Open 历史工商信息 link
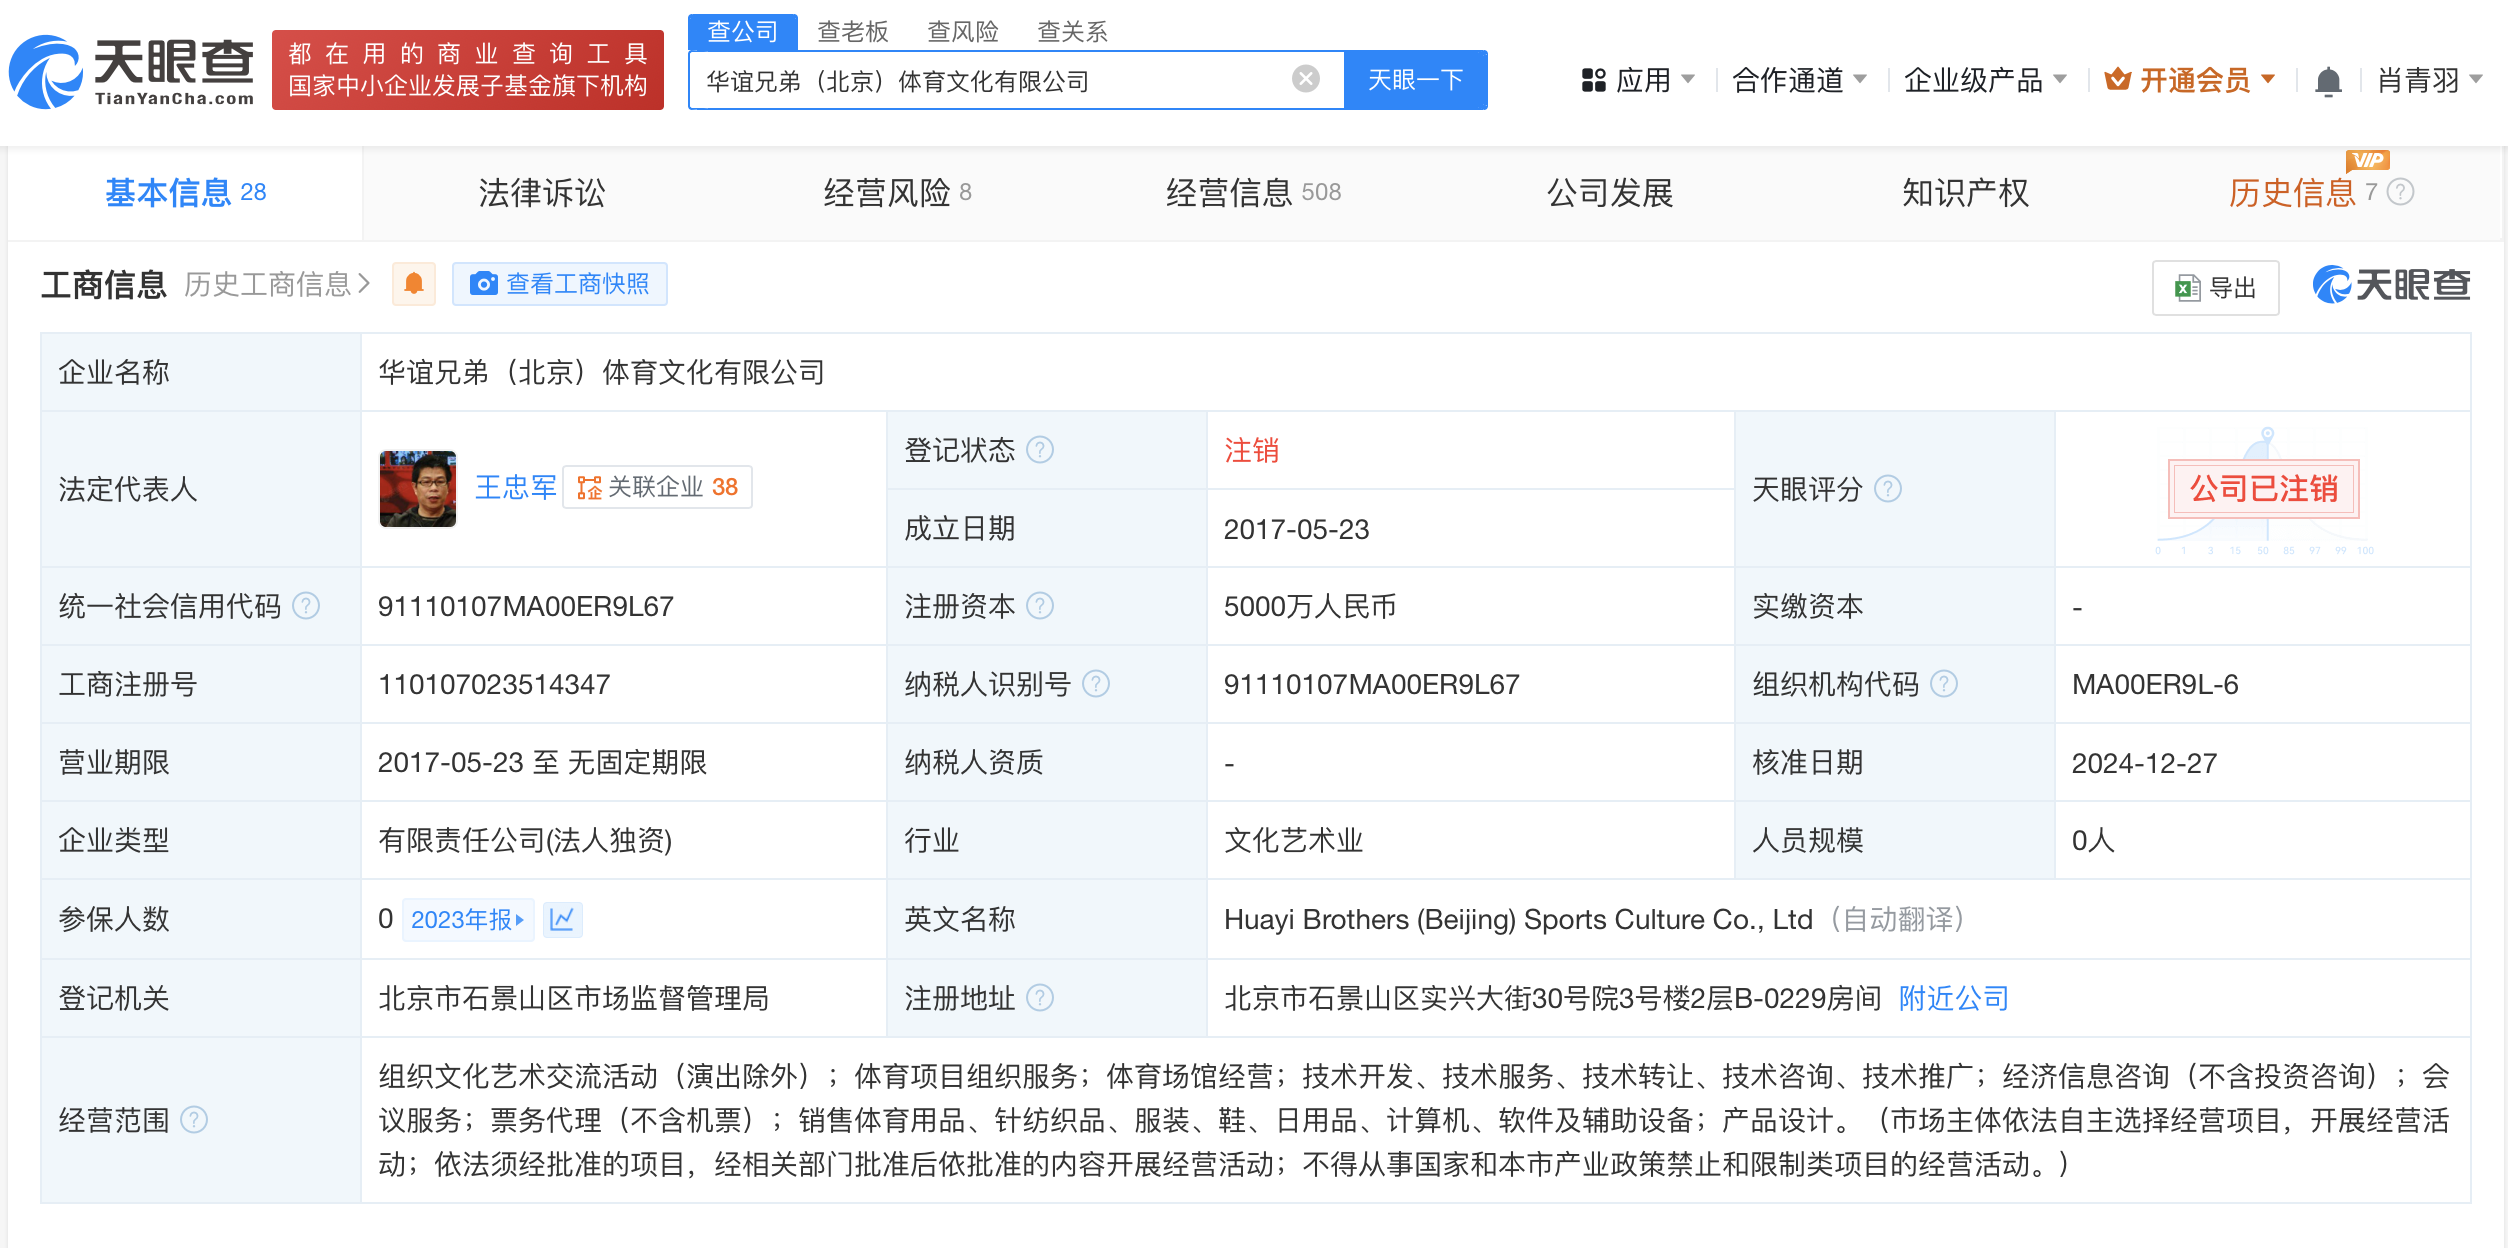The image size is (2508, 1248). (x=277, y=284)
